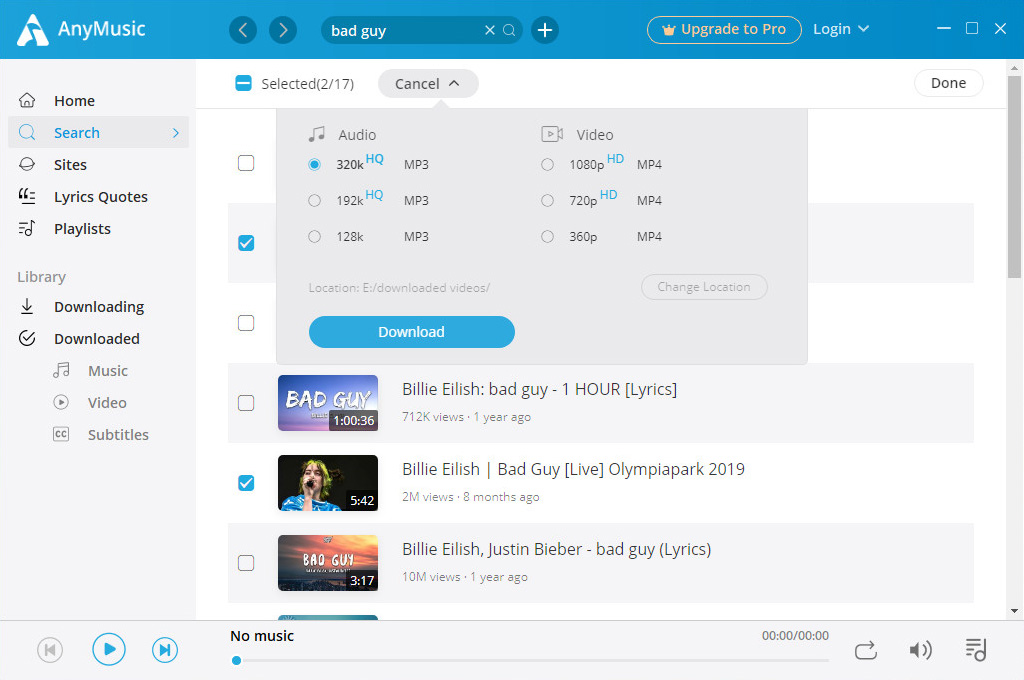The width and height of the screenshot is (1024, 680).
Task: Select 360p MP4 video quality
Action: 547,236
